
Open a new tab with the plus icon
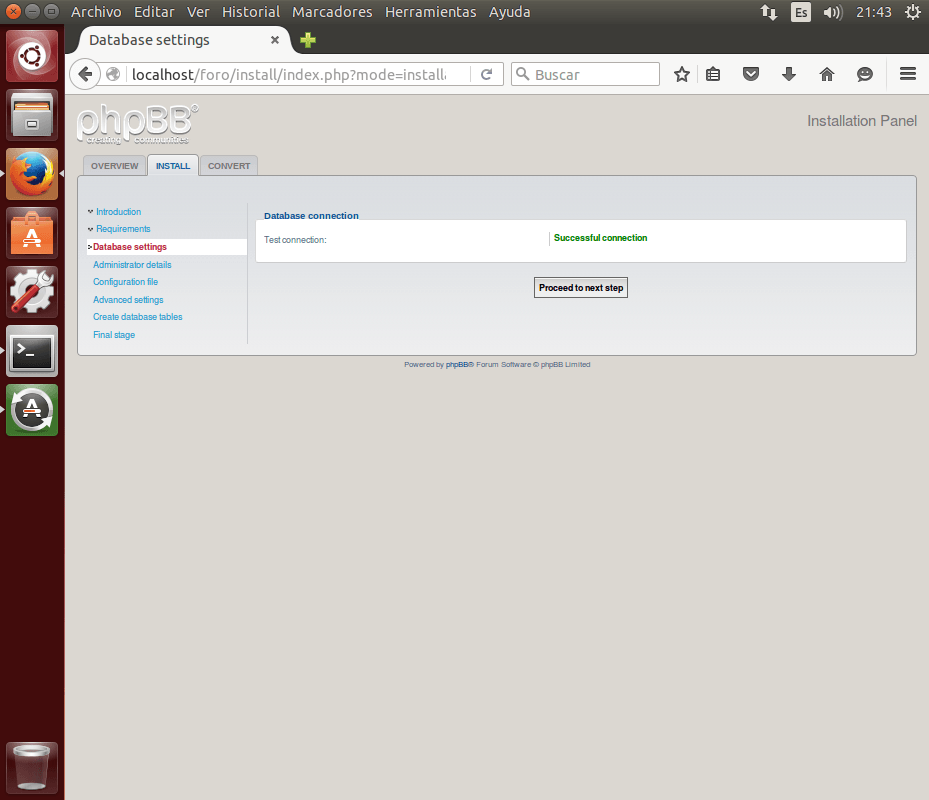coord(307,40)
